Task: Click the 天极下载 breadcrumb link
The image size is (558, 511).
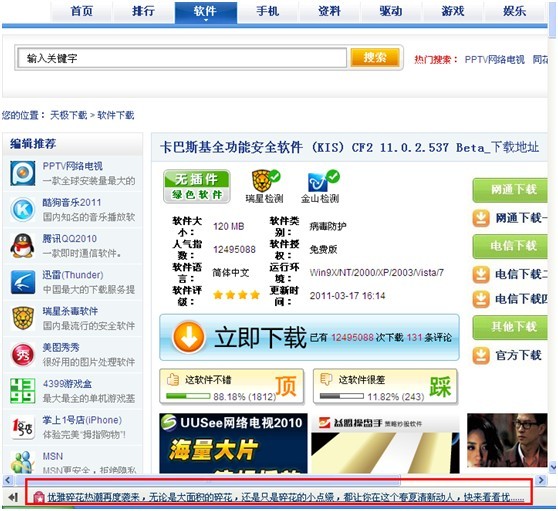Action: 68,115
